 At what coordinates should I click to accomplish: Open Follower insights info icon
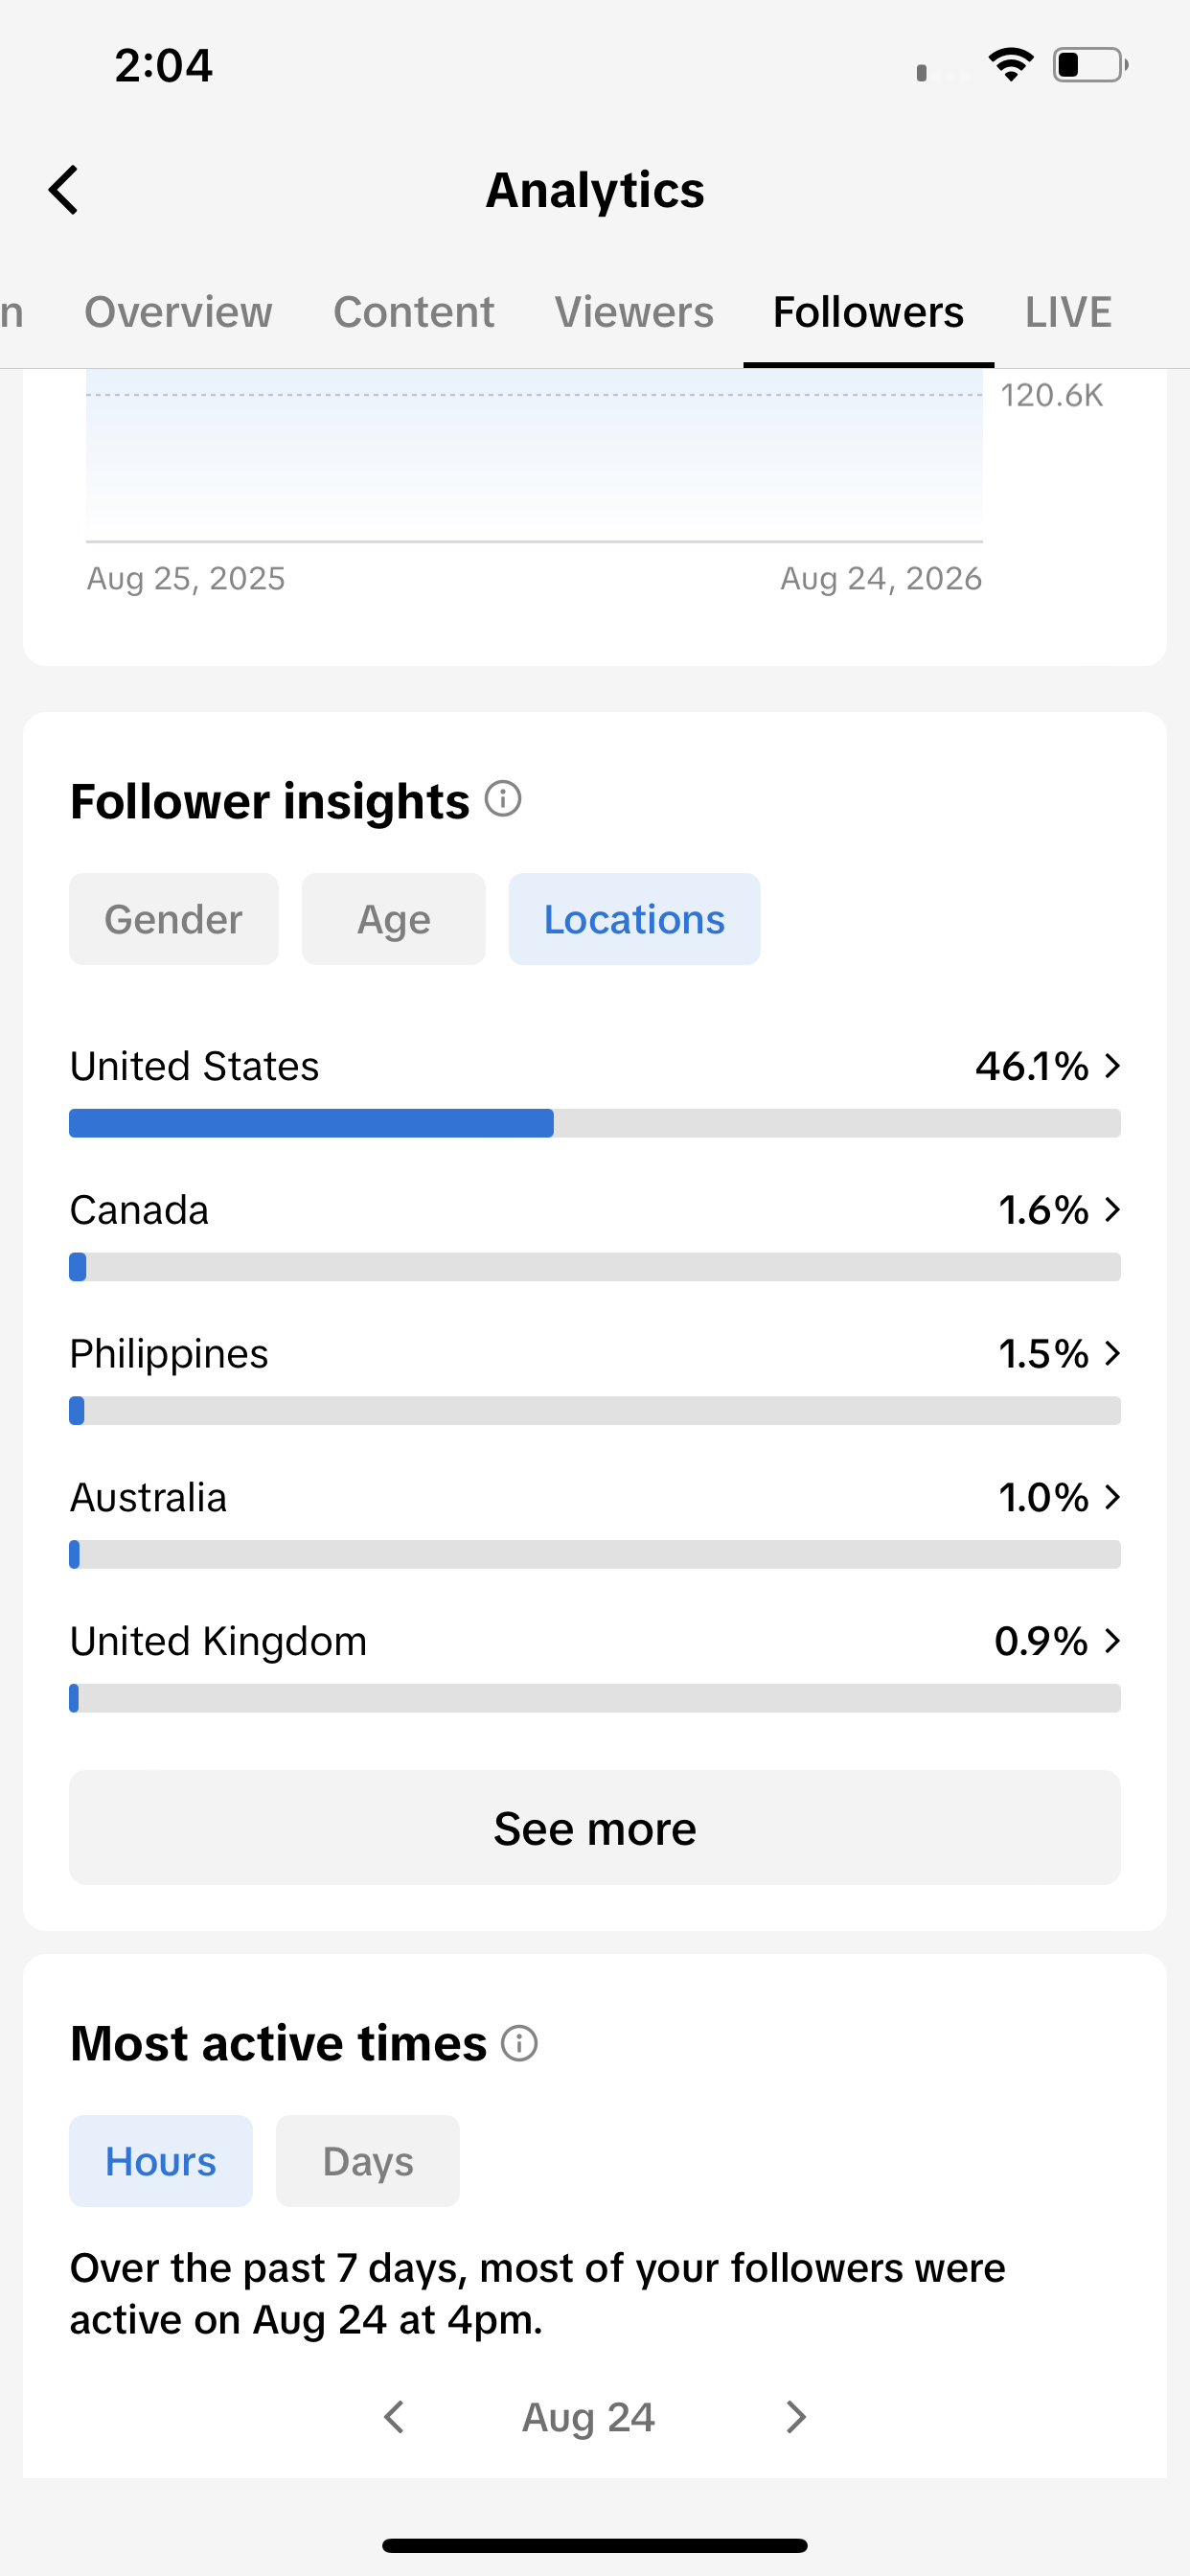pos(503,799)
